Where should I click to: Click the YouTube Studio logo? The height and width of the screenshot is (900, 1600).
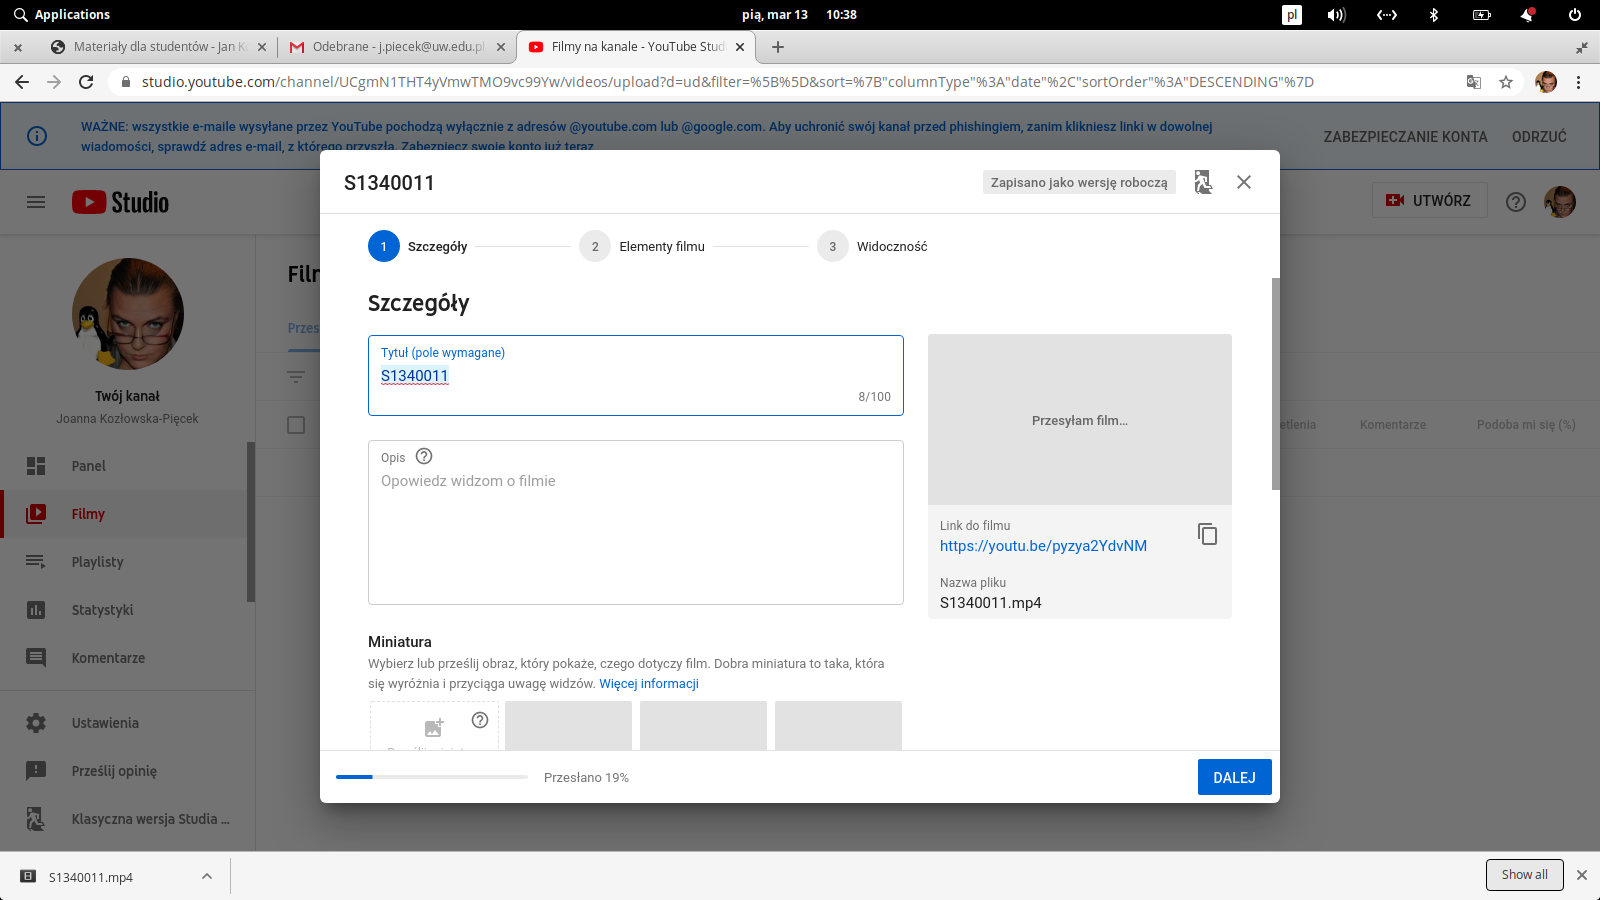120,202
